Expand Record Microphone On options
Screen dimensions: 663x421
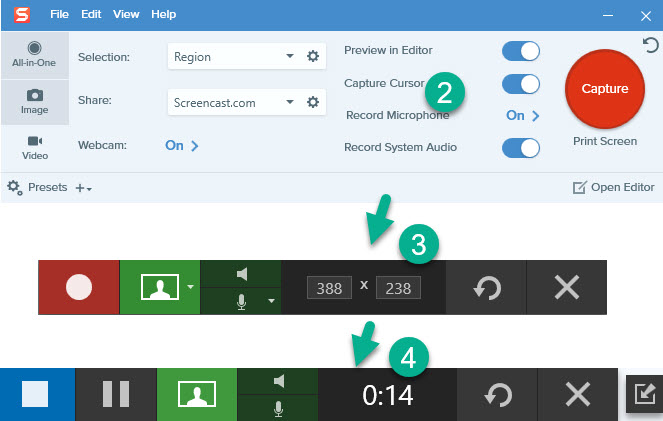(x=523, y=115)
